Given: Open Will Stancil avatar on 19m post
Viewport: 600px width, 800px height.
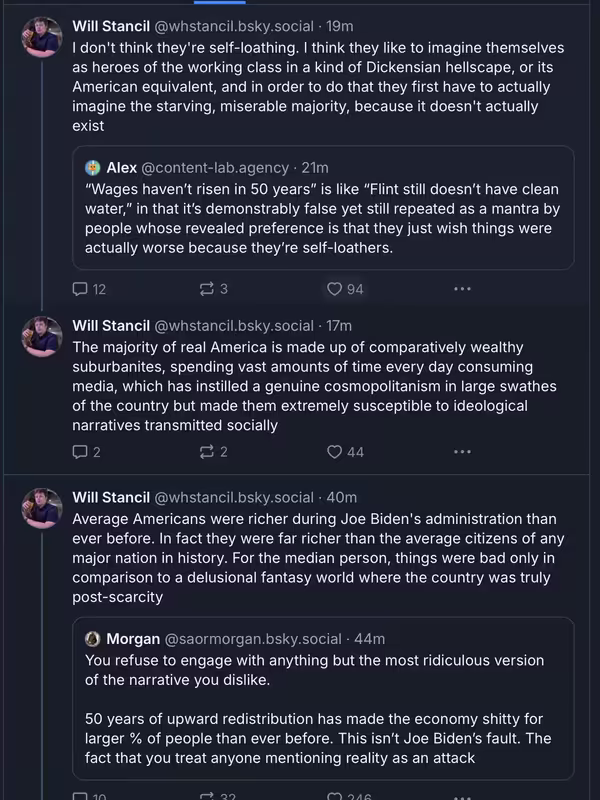Looking at the screenshot, I should (42, 37).
